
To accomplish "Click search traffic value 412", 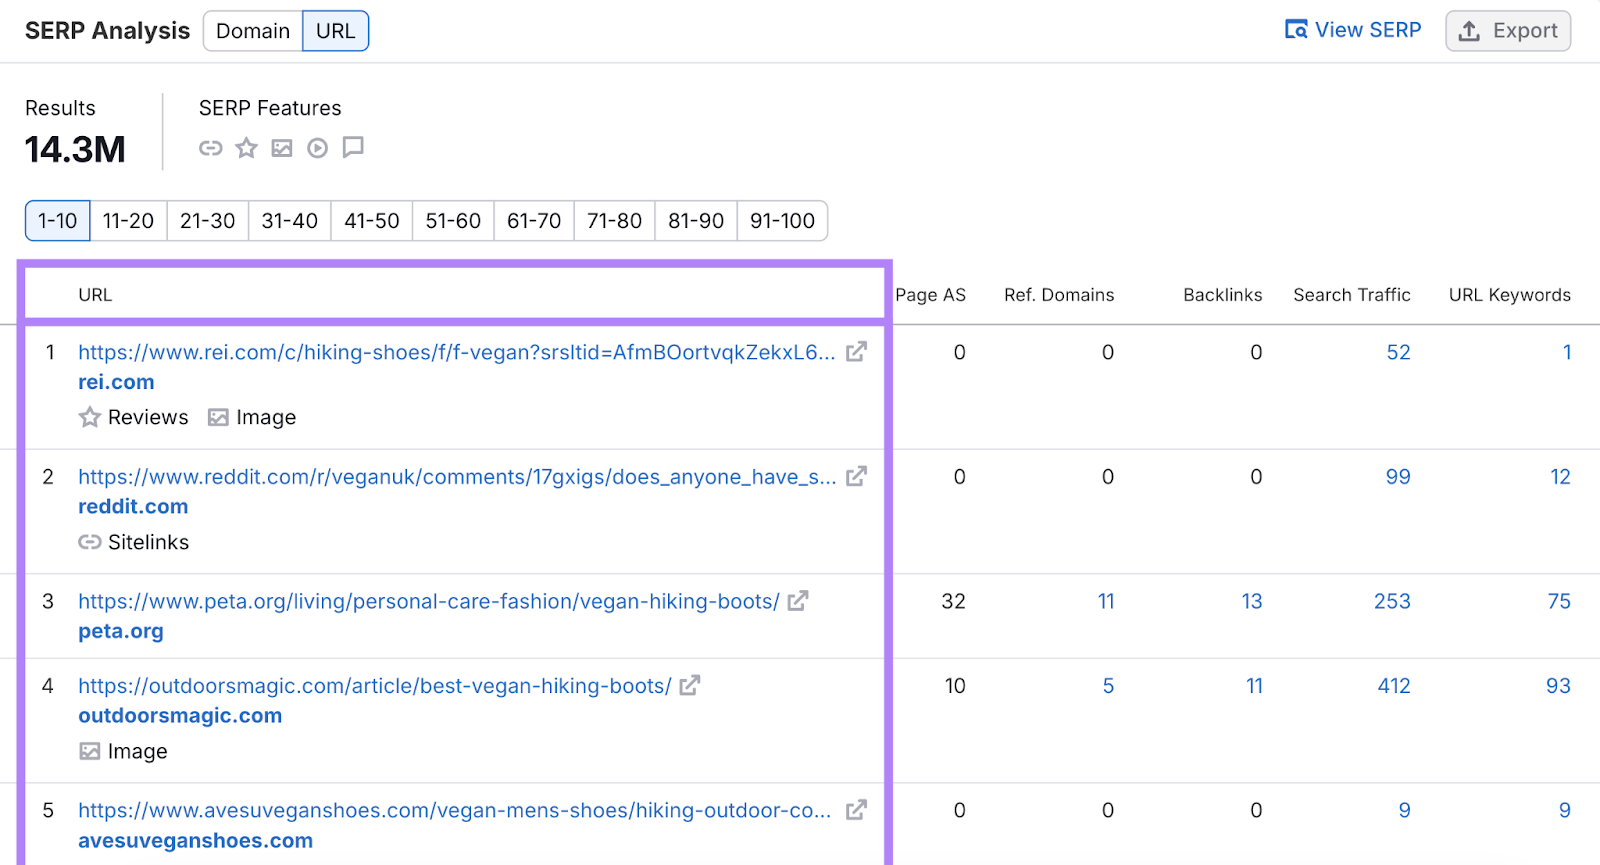I will pyautogui.click(x=1394, y=686).
